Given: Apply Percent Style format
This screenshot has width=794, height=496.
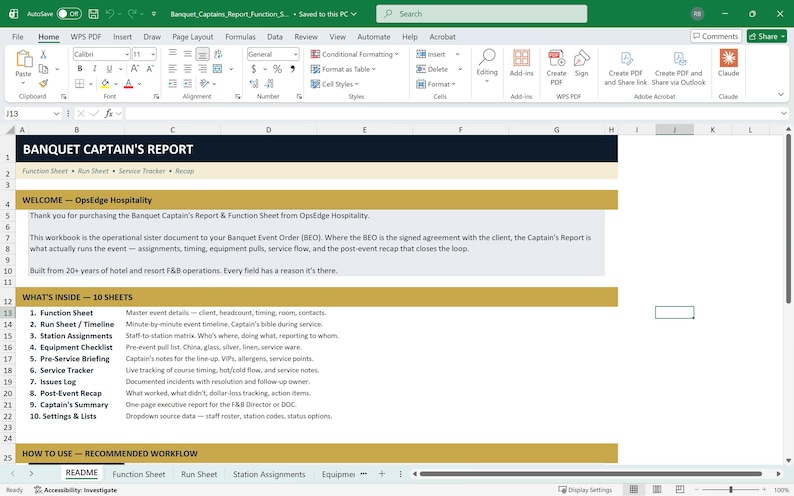Looking at the screenshot, I should (x=277, y=69).
